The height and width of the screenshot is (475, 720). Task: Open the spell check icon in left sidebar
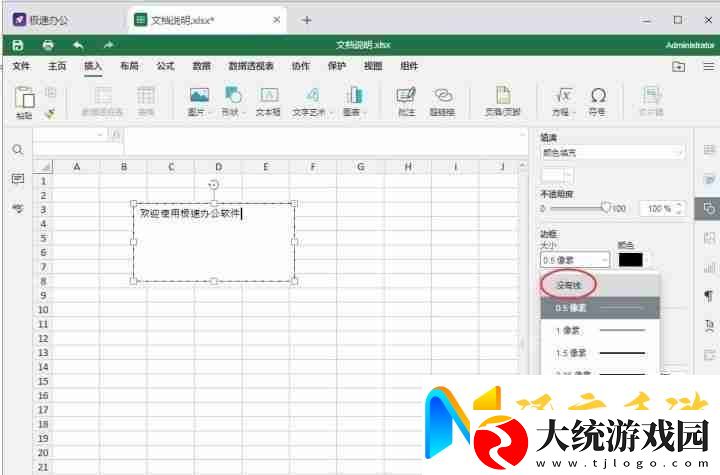[x=18, y=208]
